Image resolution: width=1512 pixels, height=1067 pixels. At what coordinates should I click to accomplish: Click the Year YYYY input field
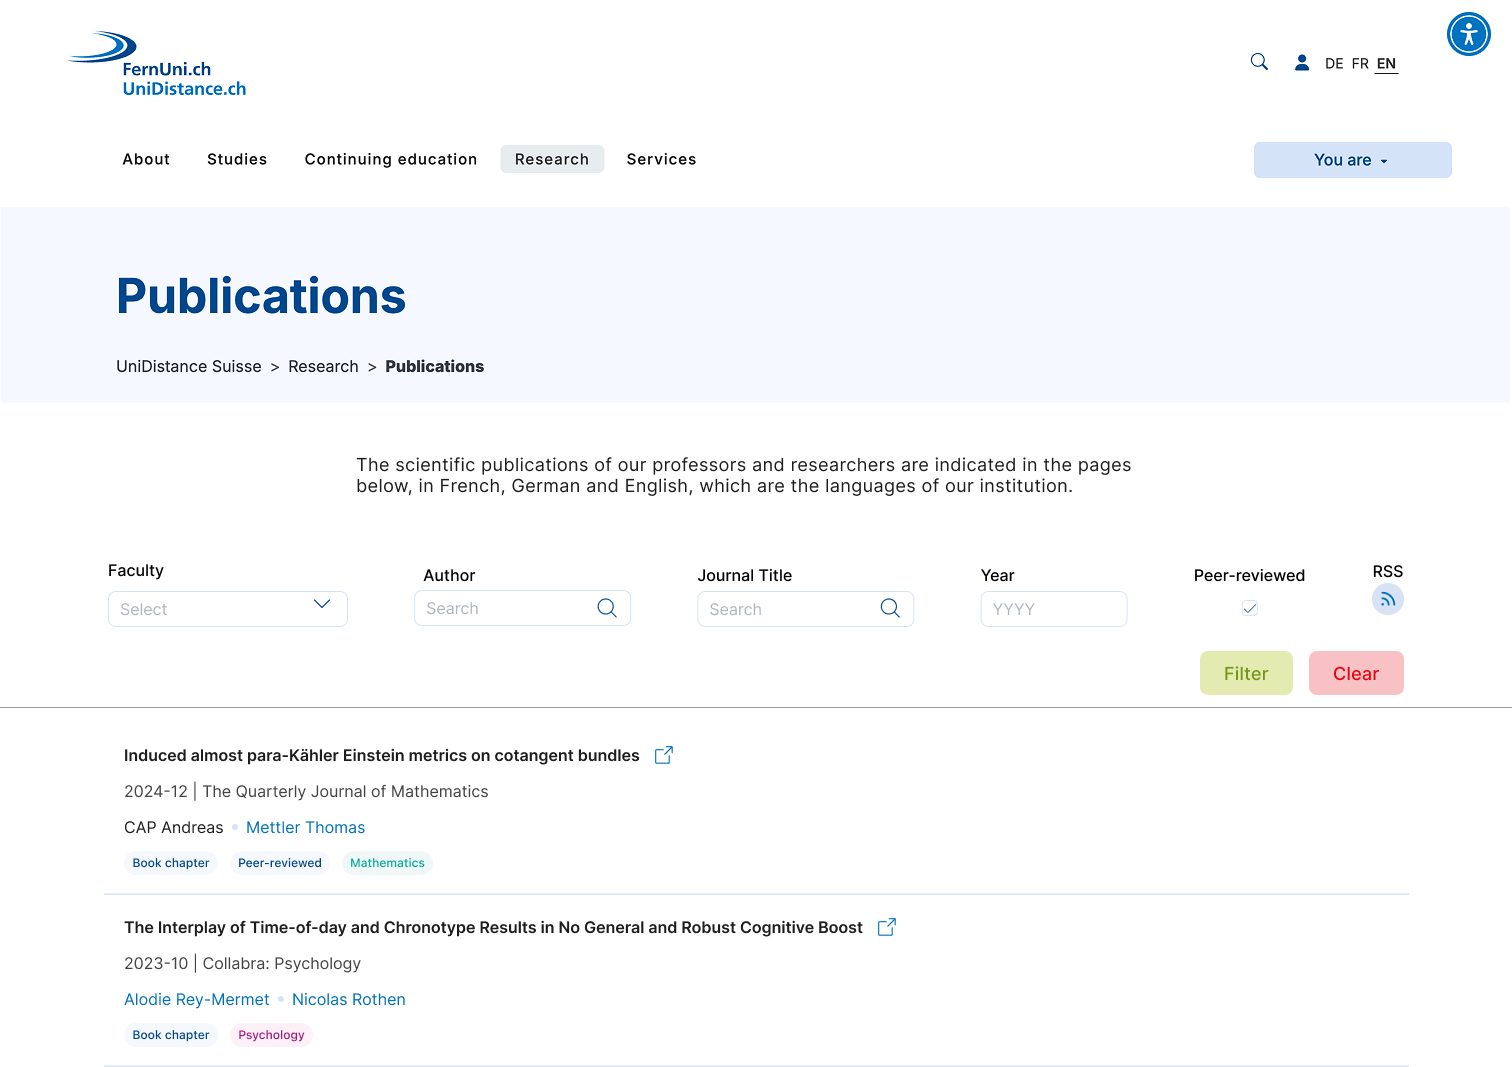point(1053,608)
